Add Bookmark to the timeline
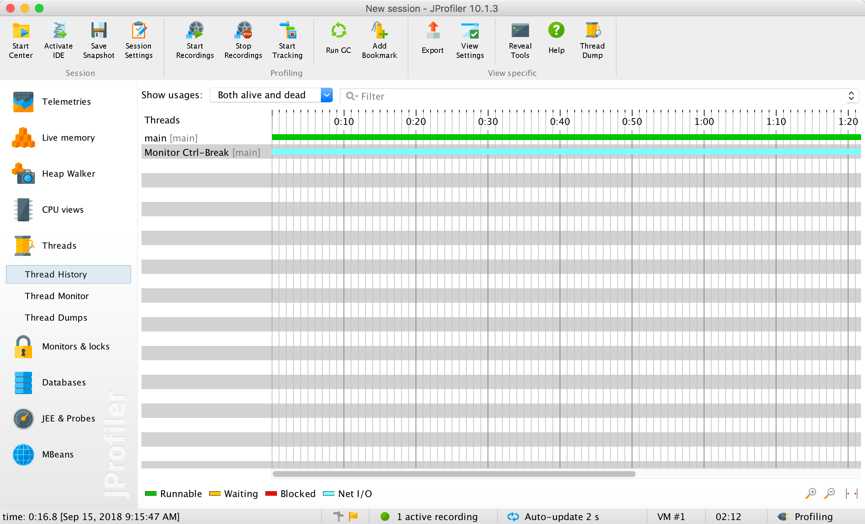Screen dimensions: 865x524 (x=380, y=40)
